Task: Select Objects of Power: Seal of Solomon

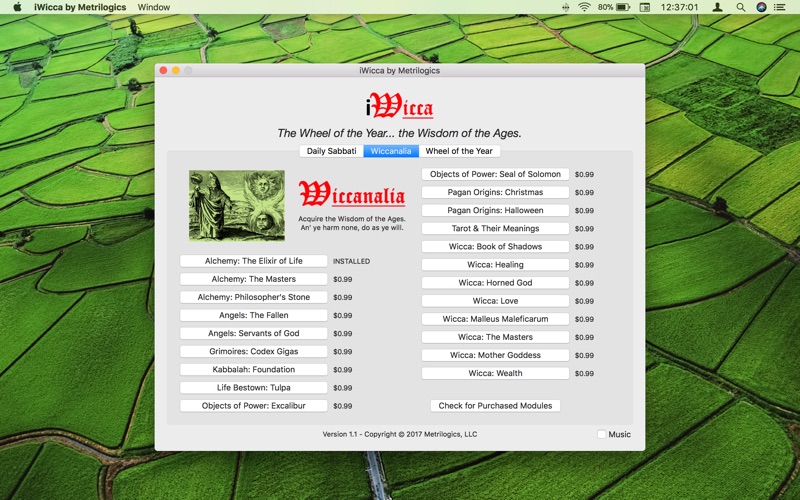Action: [495, 174]
